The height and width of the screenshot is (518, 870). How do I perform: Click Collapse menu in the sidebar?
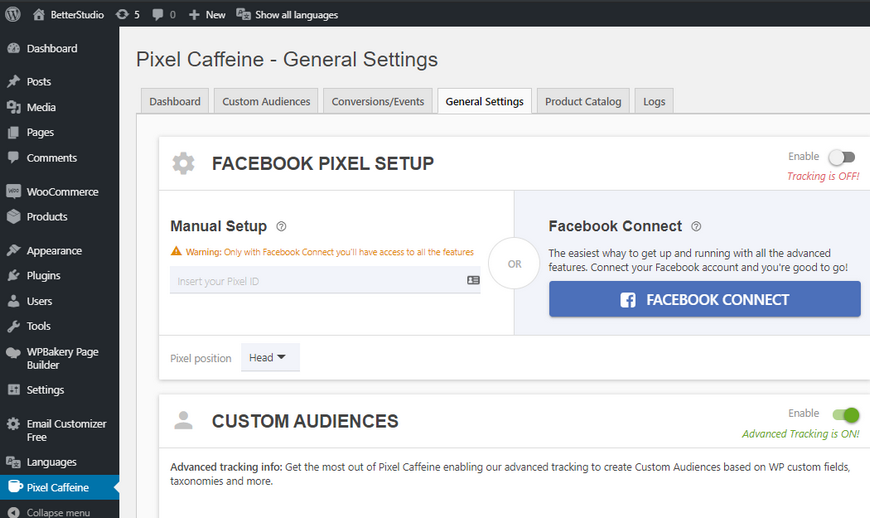pos(57,512)
